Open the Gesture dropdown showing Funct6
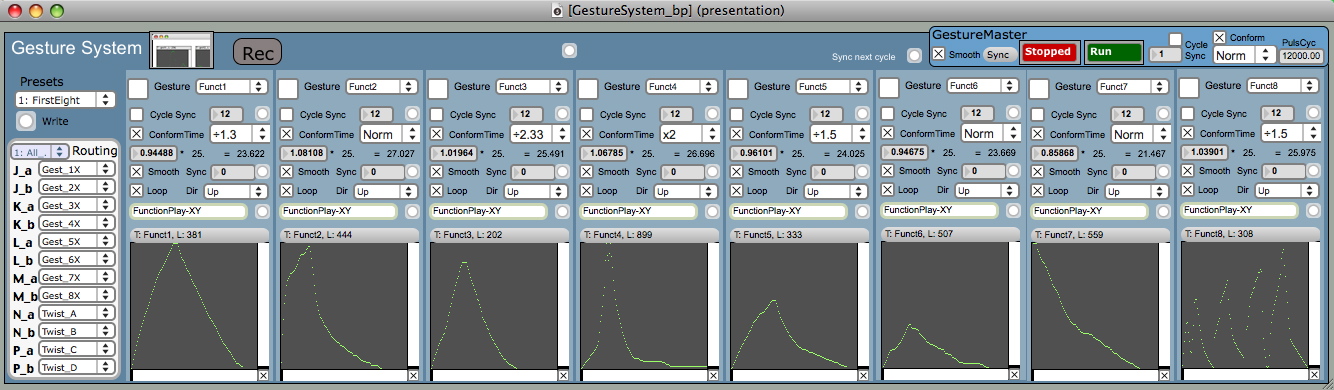Screen dimensions: 1334x390 coord(982,86)
